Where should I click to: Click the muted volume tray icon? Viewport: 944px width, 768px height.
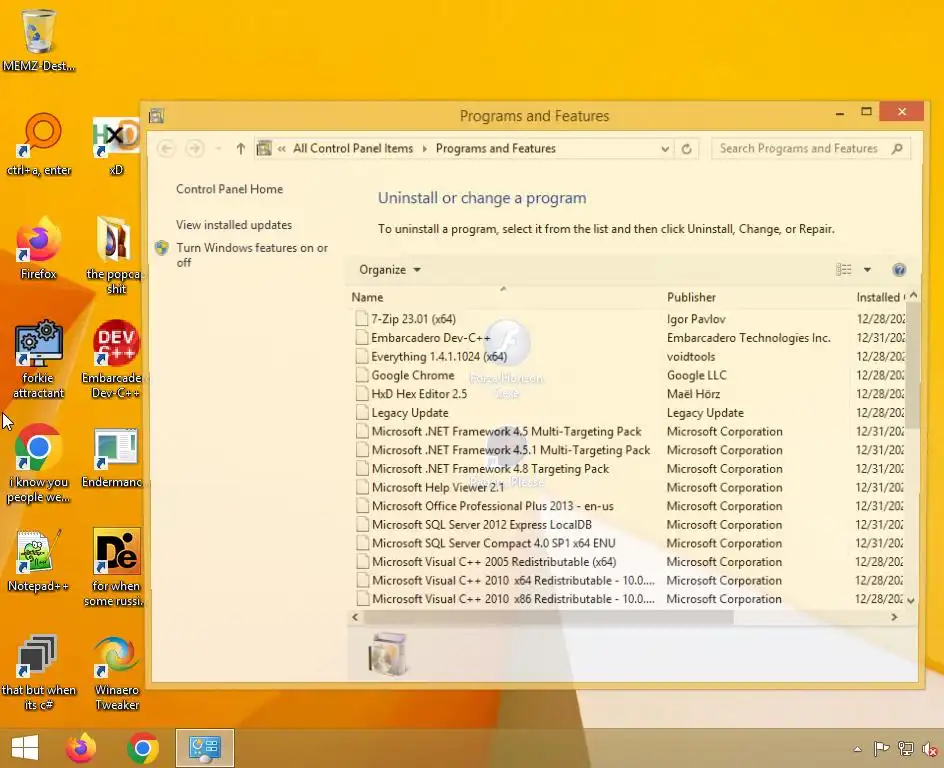coord(930,749)
